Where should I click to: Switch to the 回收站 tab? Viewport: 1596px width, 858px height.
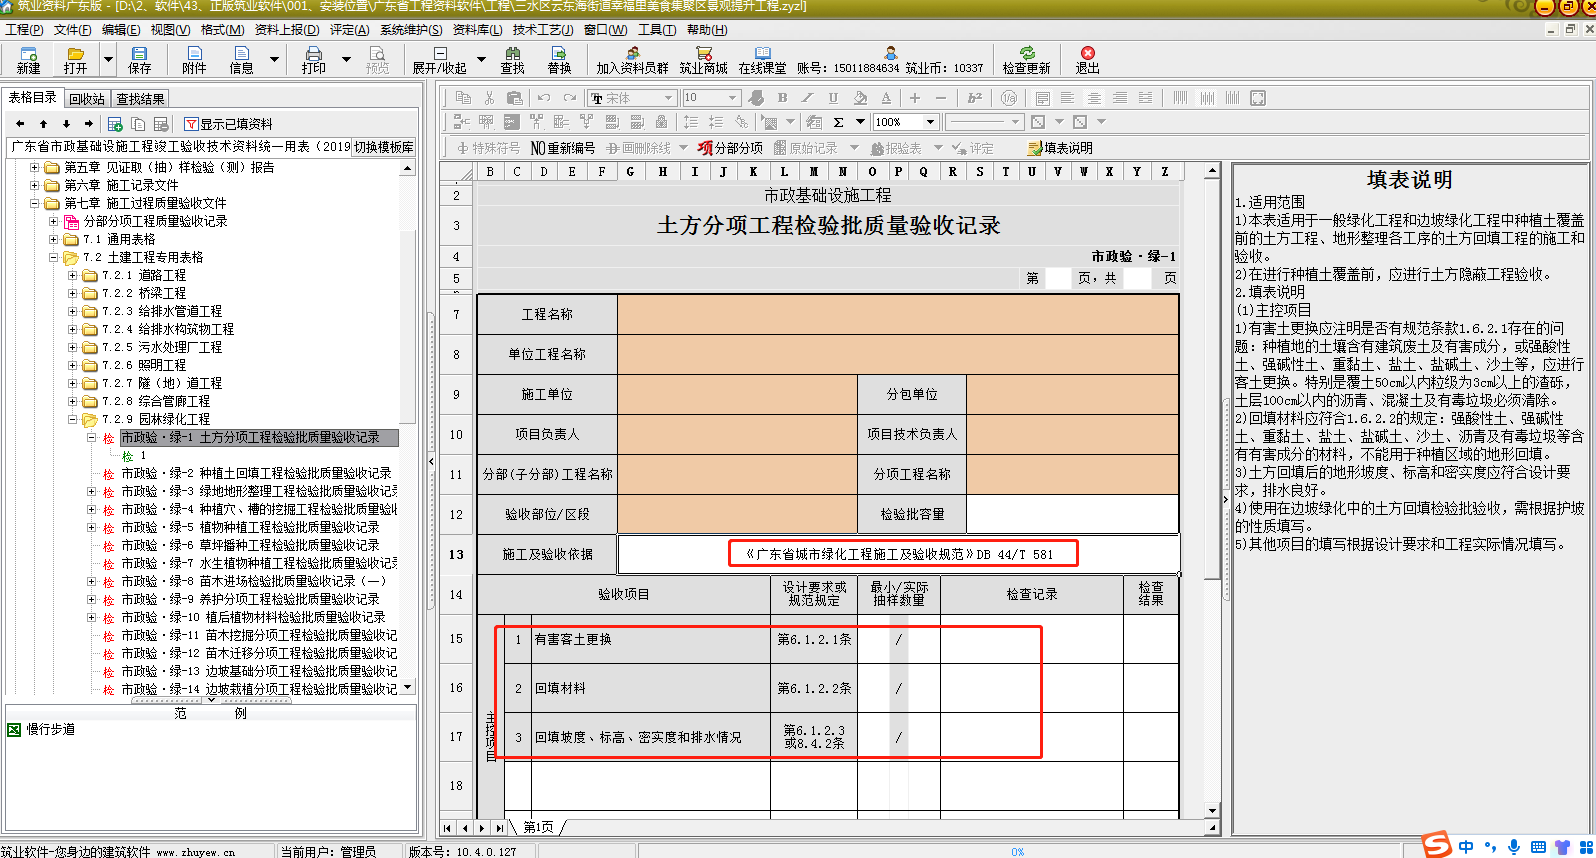tap(87, 99)
